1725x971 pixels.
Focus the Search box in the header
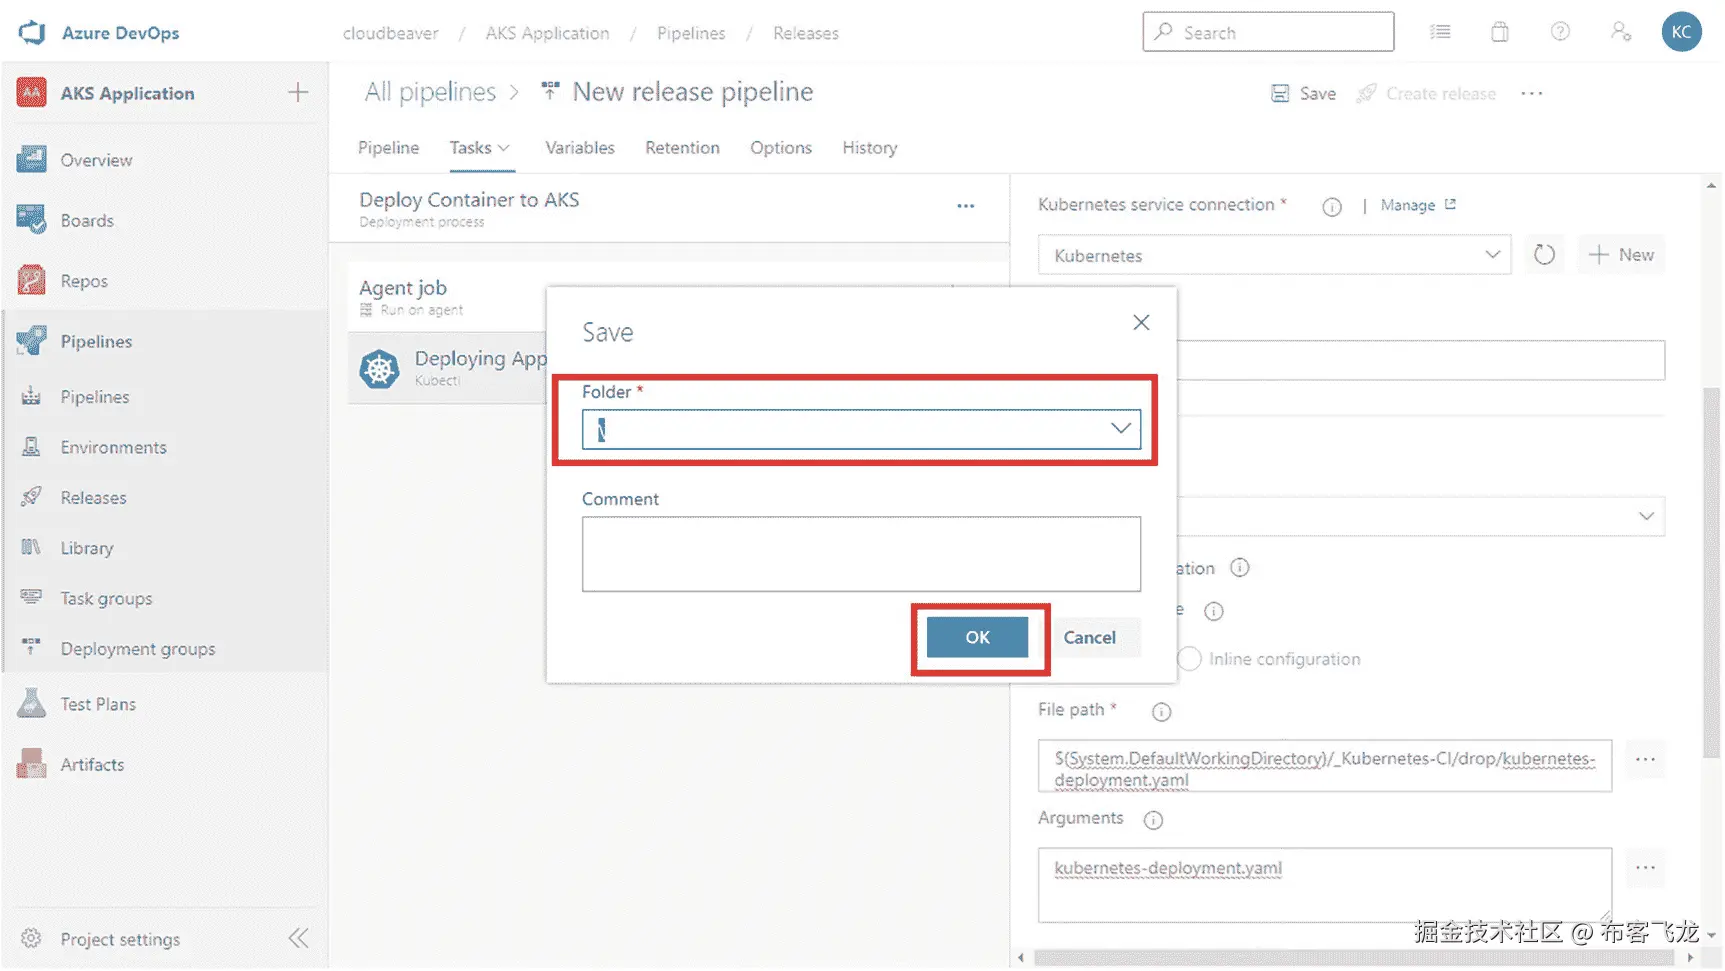coord(1268,32)
